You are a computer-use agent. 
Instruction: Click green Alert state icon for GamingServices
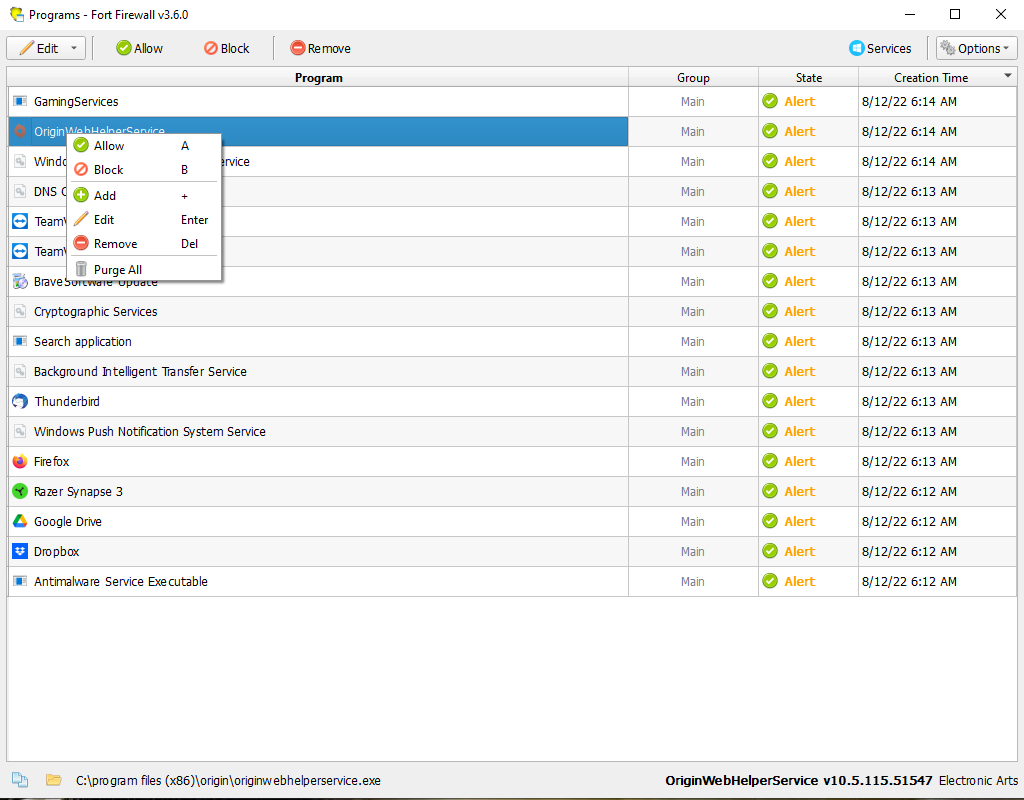770,101
